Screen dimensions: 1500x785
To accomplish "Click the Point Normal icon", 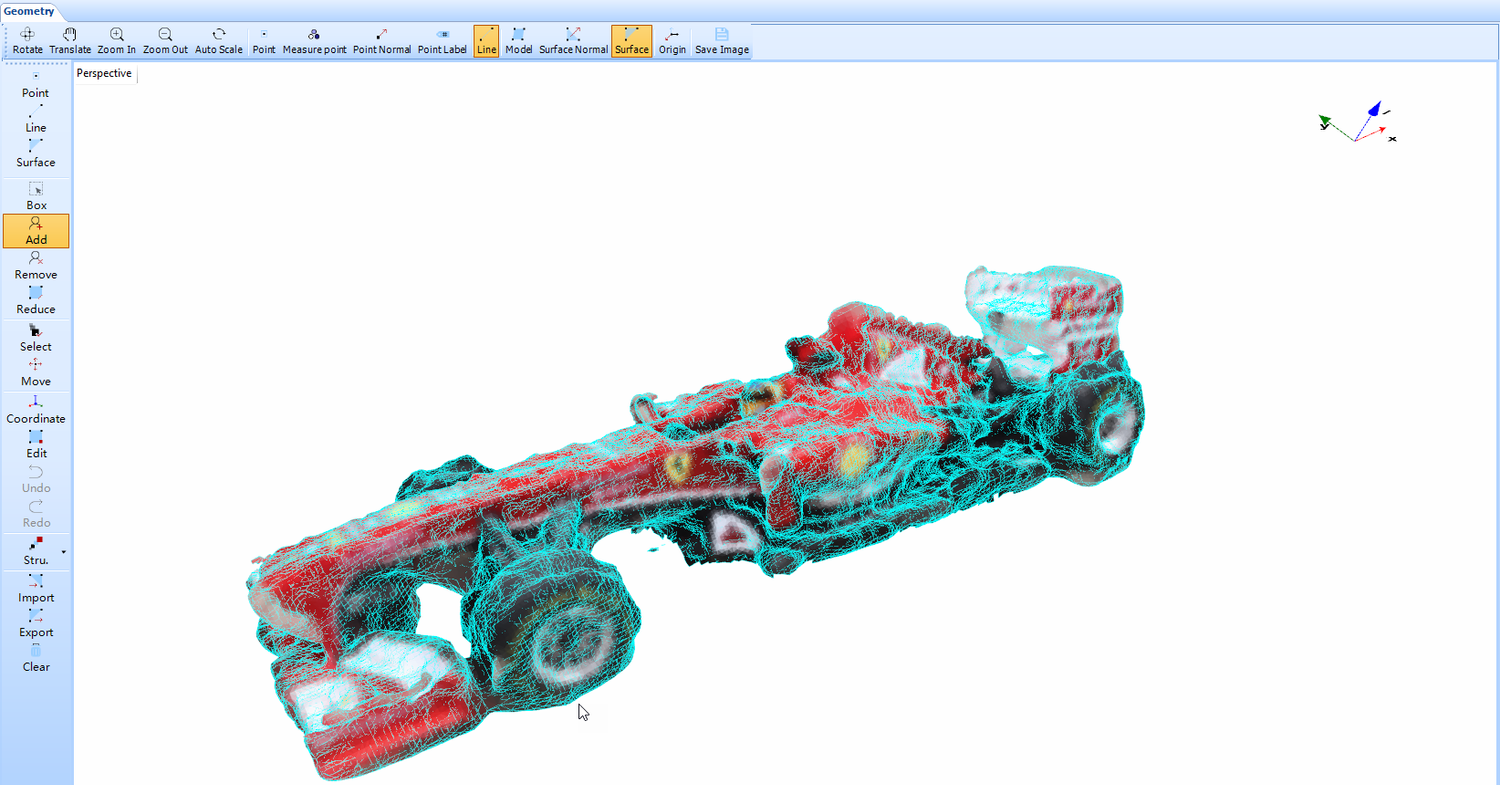I will pos(381,40).
